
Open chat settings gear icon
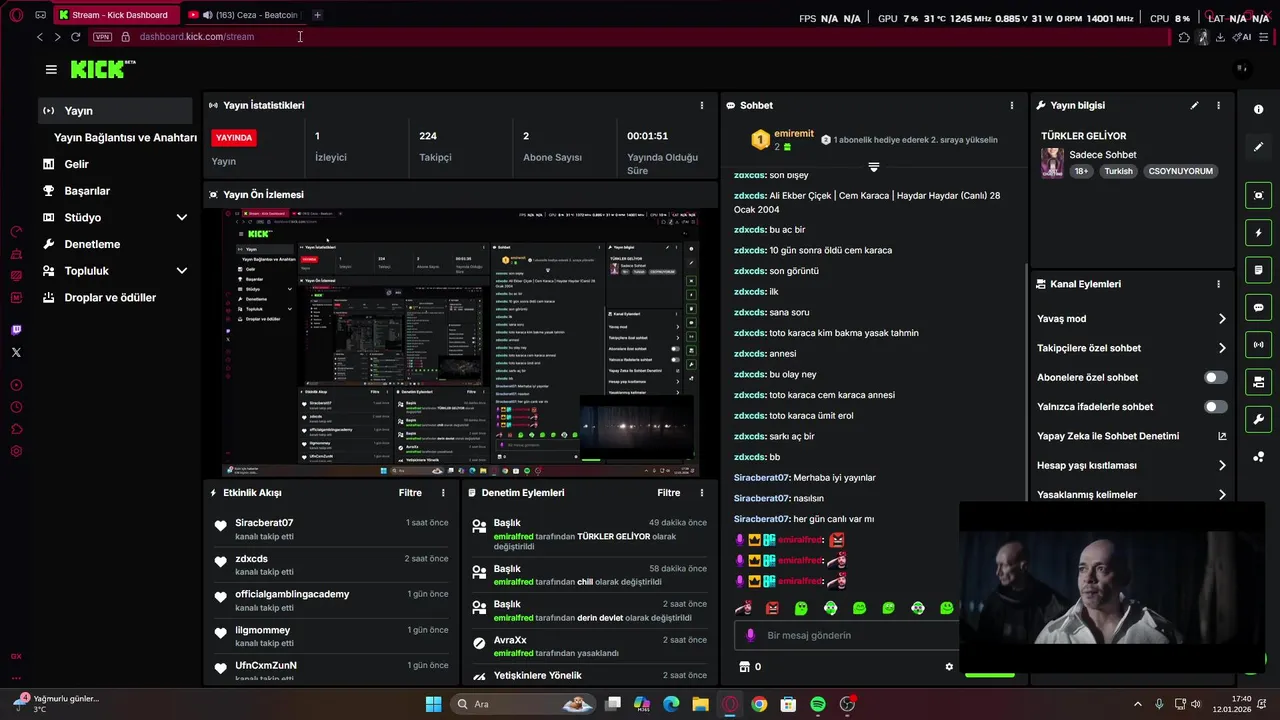coord(949,667)
